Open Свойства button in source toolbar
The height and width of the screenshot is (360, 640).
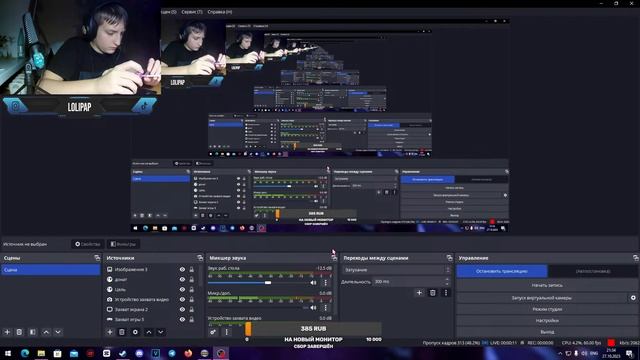click(x=88, y=244)
